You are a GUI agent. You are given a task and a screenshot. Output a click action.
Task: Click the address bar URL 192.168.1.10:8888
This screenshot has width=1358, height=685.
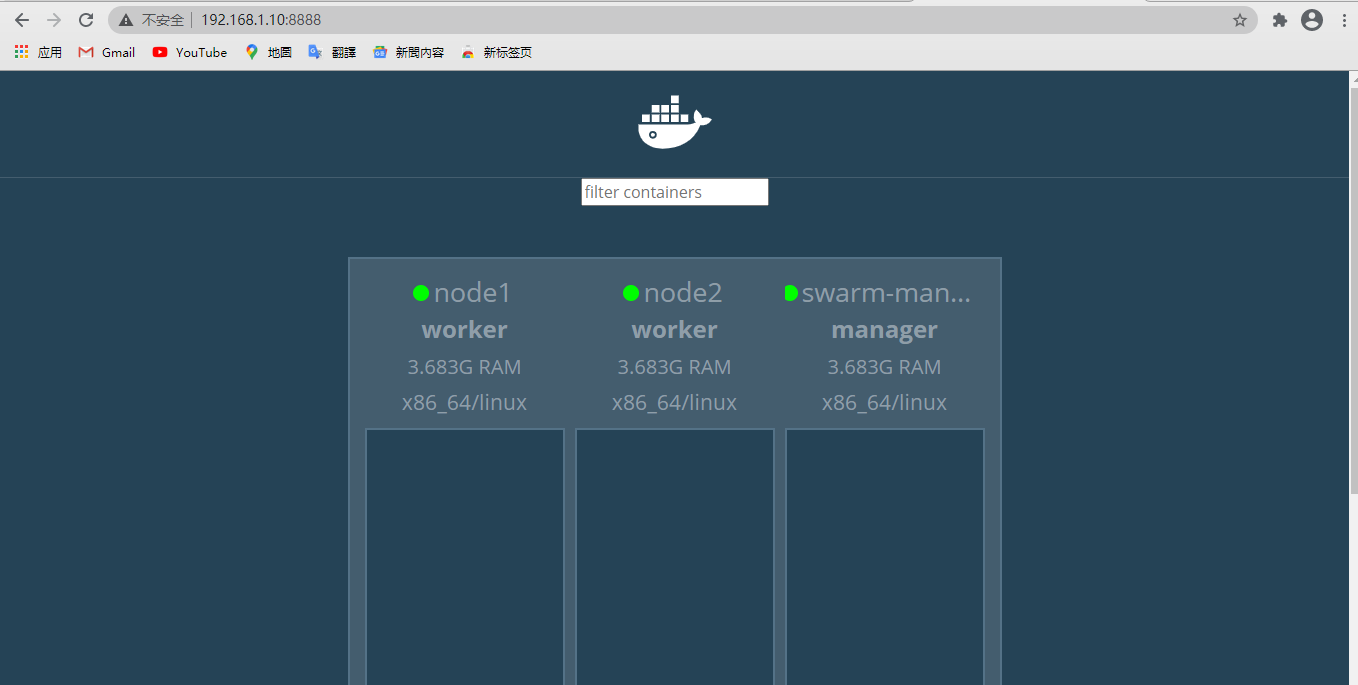(261, 20)
